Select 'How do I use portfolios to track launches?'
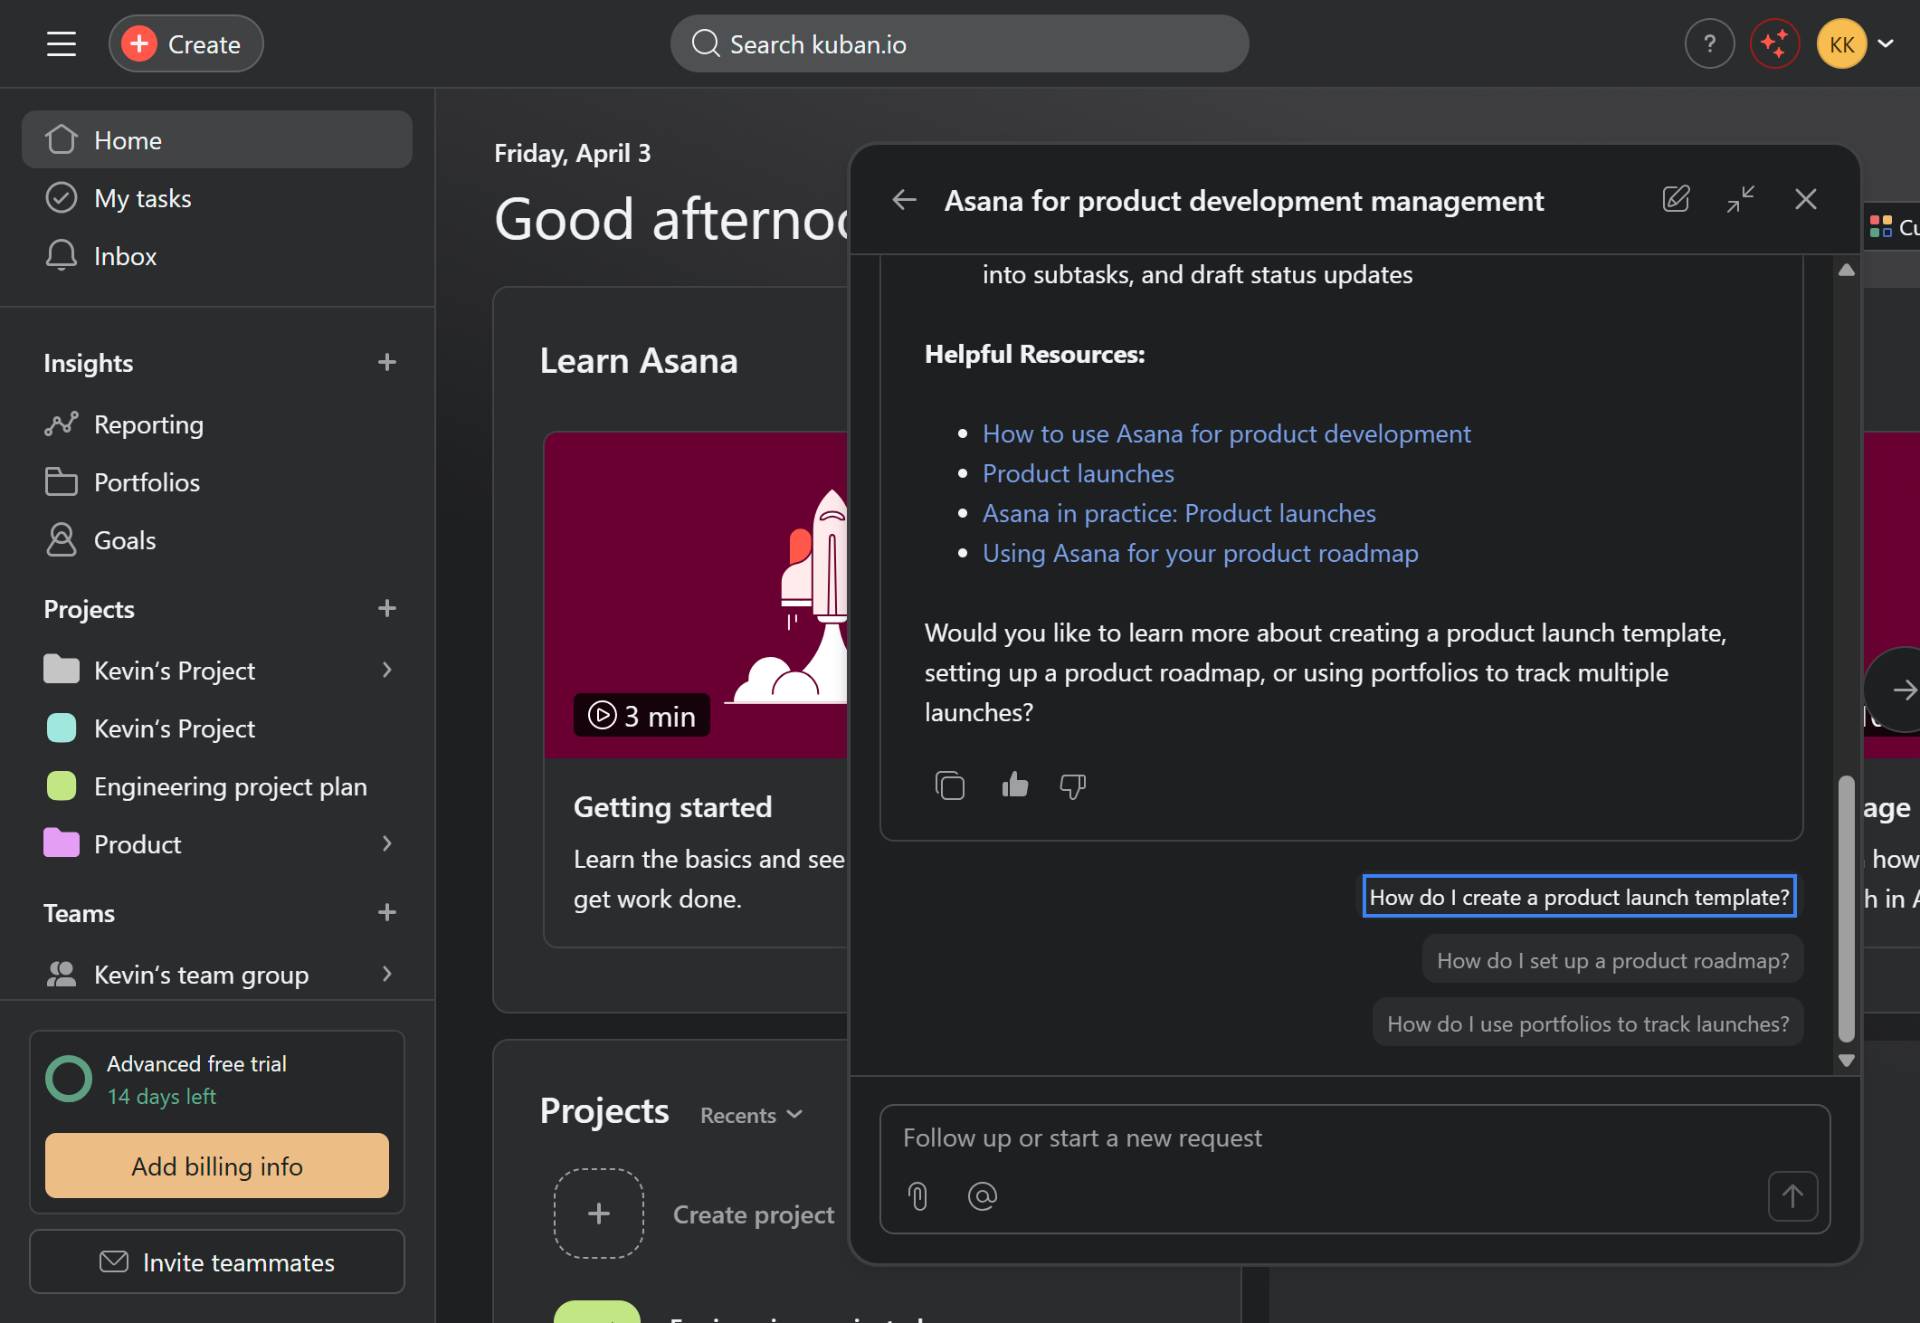 pyautogui.click(x=1588, y=1023)
